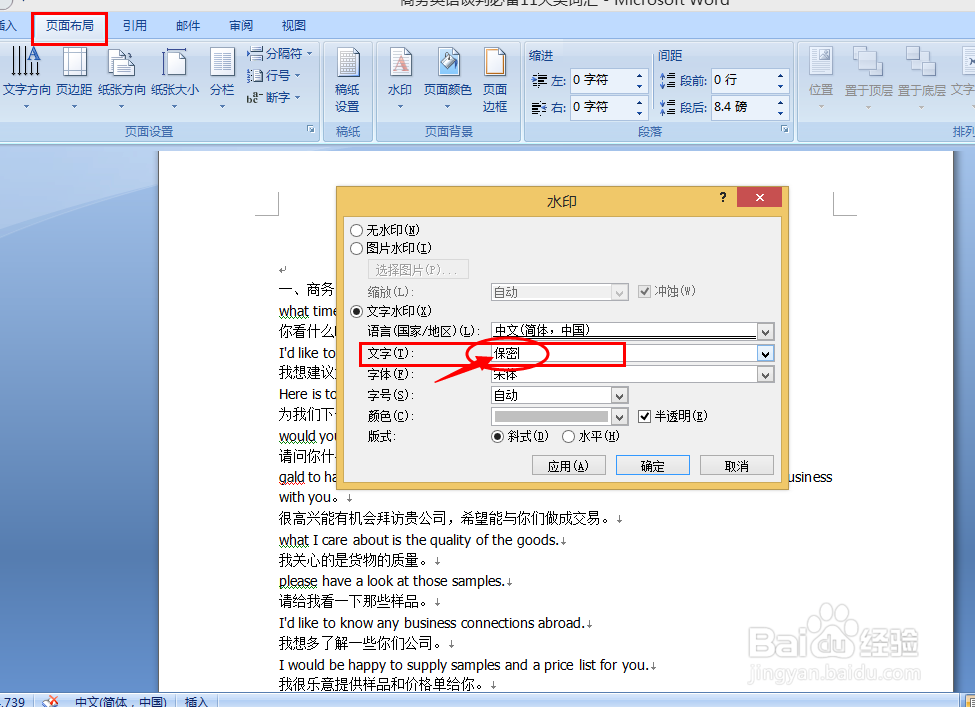975x707 pixels.
Task: Click the help question mark in 水印 dialog
Action: click(x=723, y=198)
